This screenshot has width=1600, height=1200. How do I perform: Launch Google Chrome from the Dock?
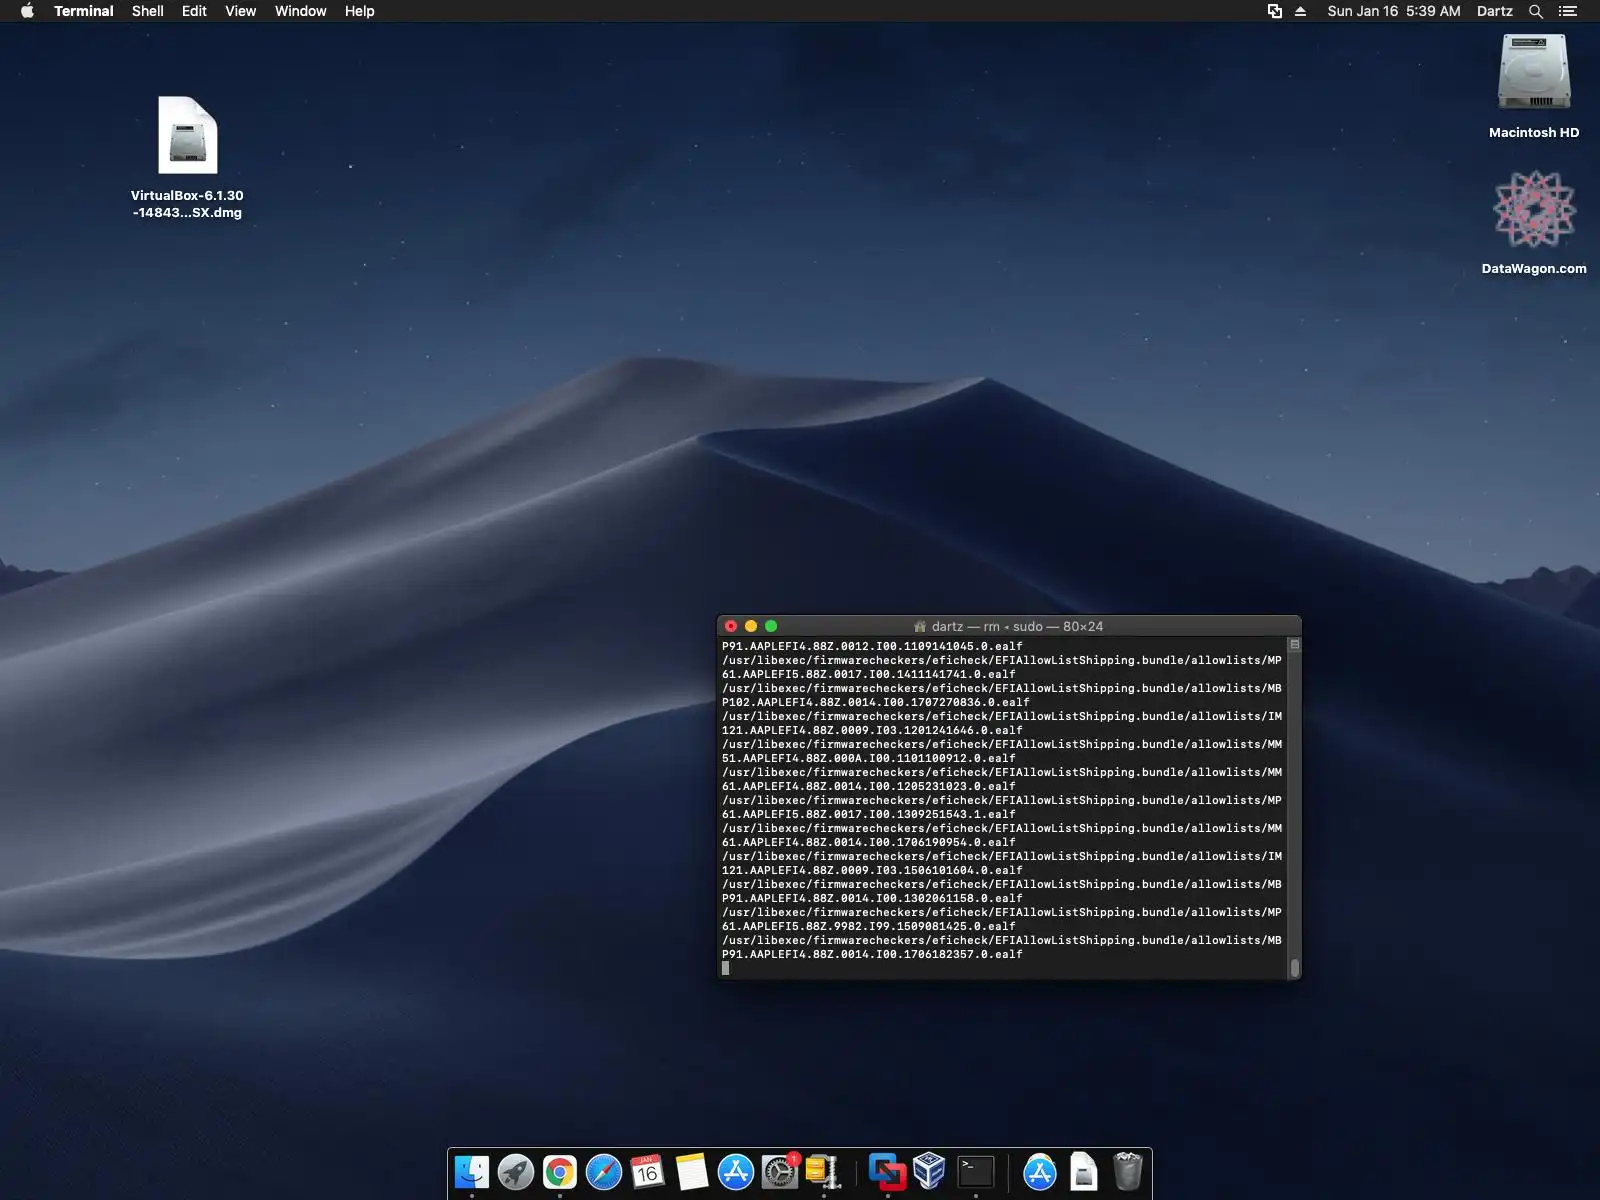560,1172
